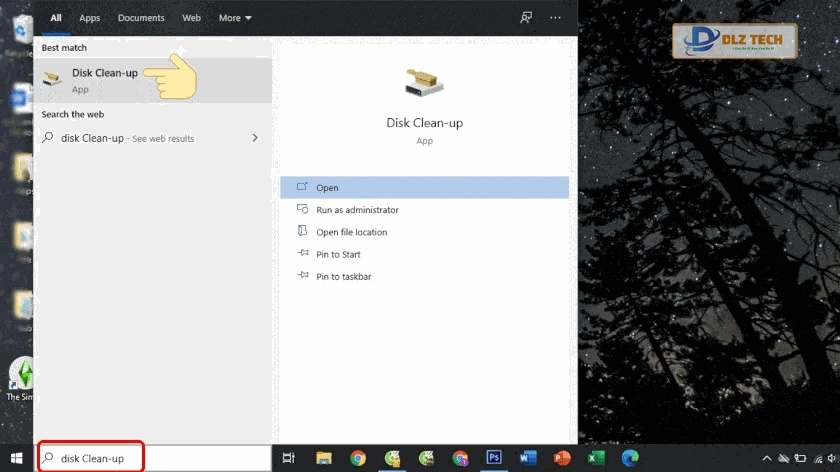This screenshot has width=840, height=472.
Task: Choose Pin to taskbar option
Action: click(x=343, y=276)
